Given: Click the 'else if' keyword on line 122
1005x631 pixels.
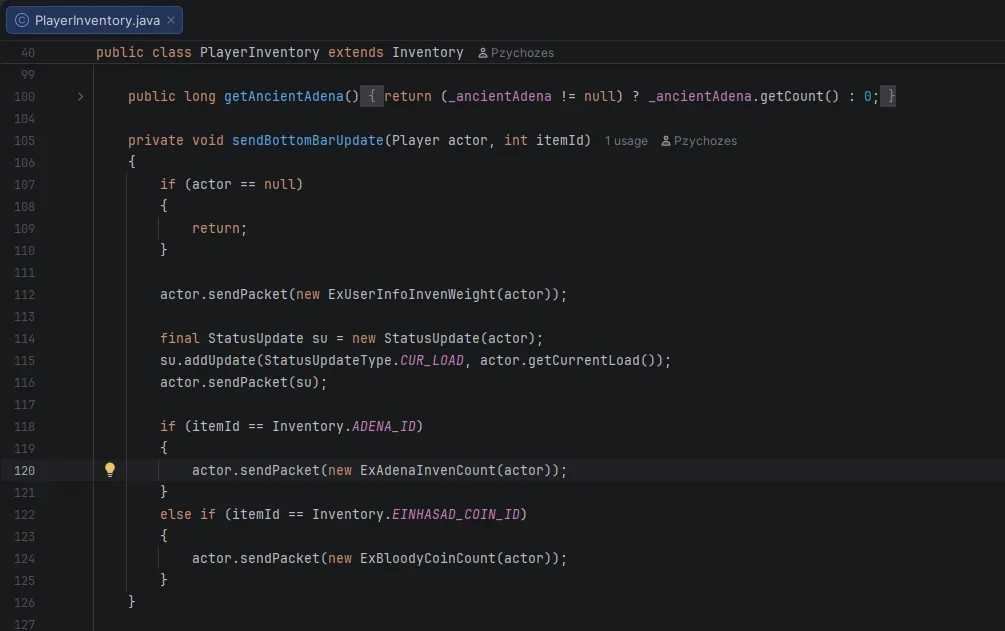Looking at the screenshot, I should [188, 514].
